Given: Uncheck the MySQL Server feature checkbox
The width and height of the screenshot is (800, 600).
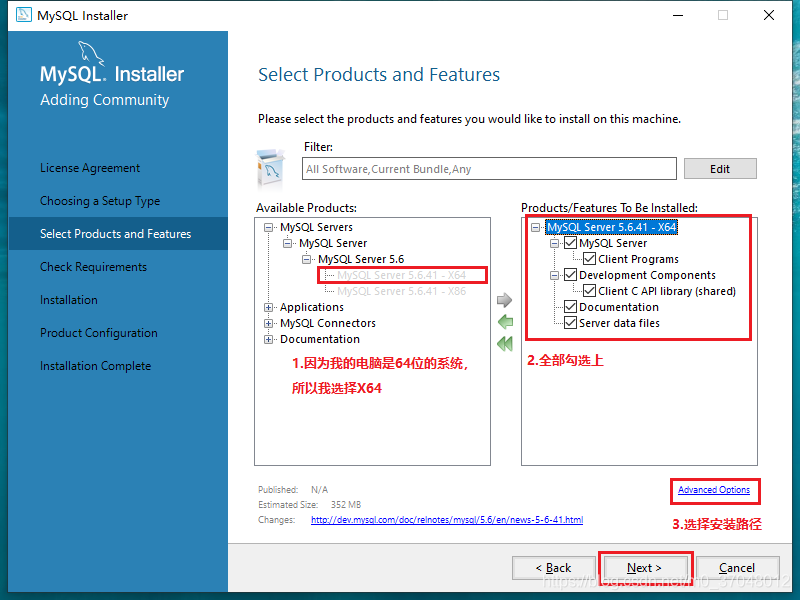Looking at the screenshot, I should pyautogui.click(x=570, y=243).
